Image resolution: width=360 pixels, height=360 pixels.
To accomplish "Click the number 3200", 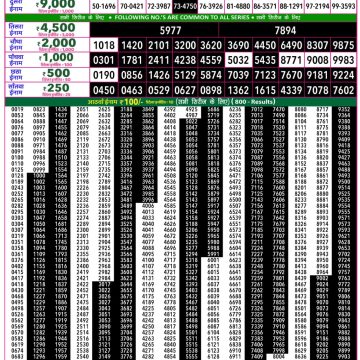I will 185,45.
